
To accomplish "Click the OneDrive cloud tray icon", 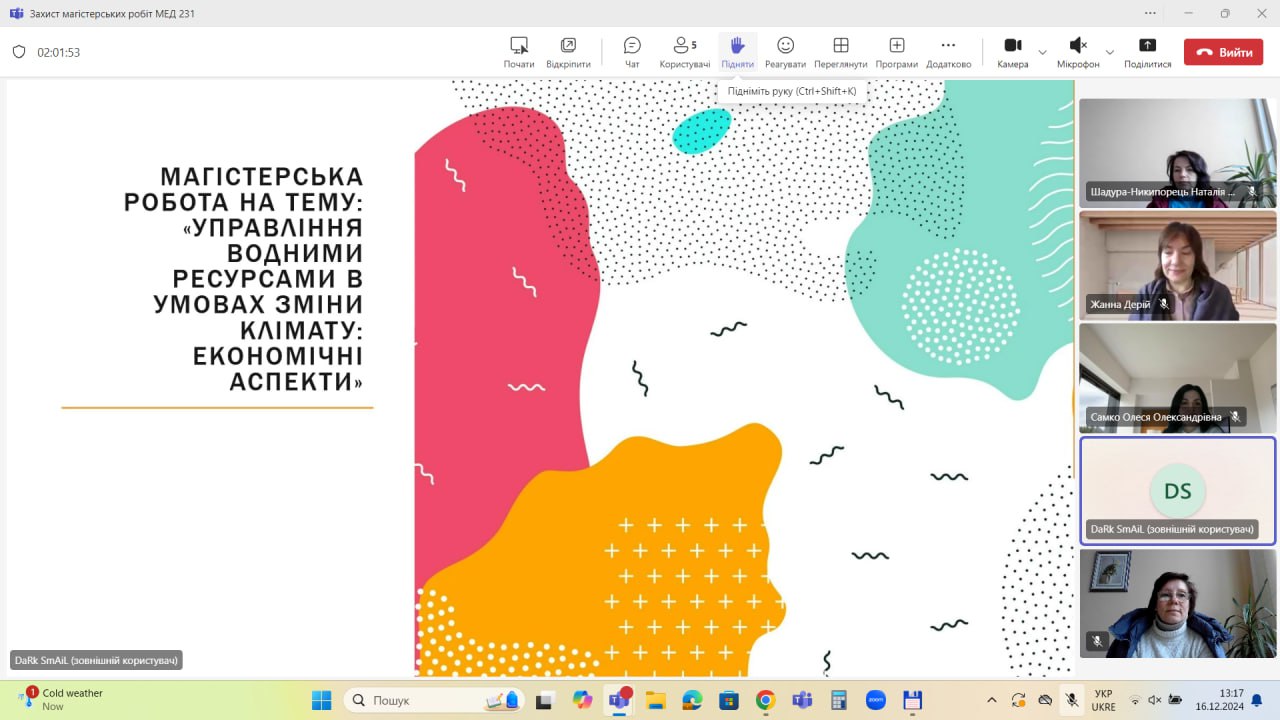I will point(1045,700).
